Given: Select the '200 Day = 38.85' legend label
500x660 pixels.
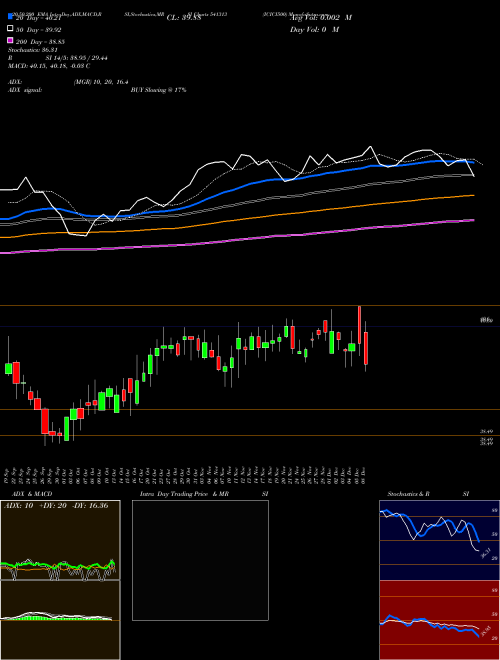Looking at the screenshot, I should (40, 42).
